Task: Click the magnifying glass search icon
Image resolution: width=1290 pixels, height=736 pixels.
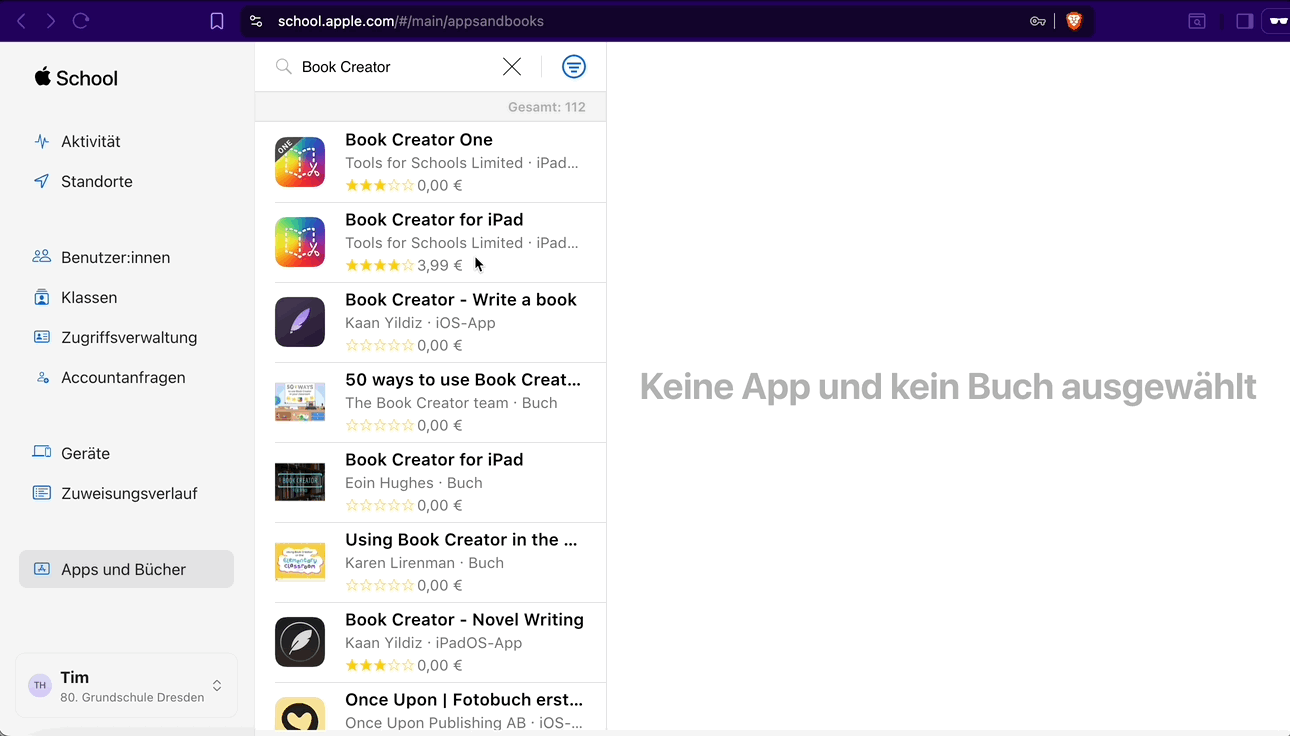Action: tap(284, 67)
